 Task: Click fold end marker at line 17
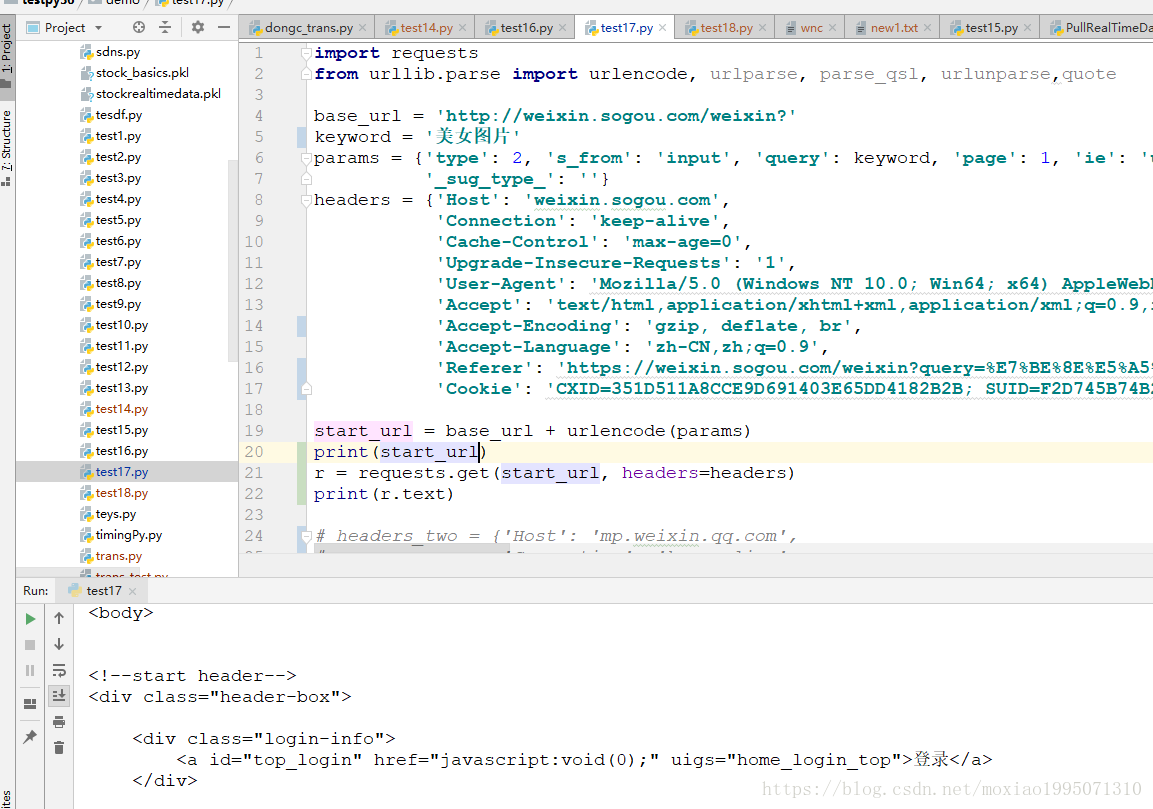point(306,389)
